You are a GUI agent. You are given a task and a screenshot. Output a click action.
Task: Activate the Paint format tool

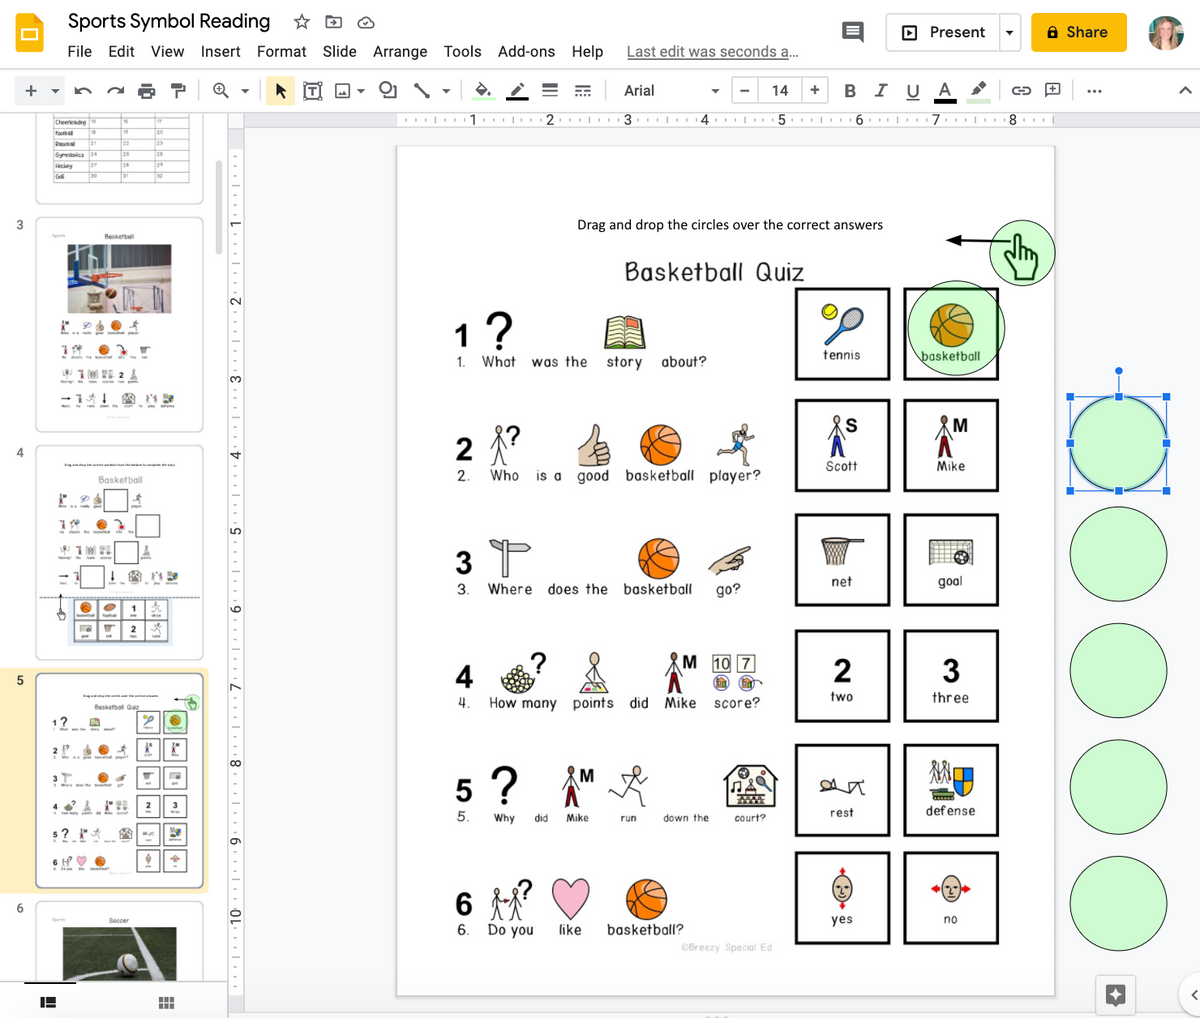pos(180,90)
